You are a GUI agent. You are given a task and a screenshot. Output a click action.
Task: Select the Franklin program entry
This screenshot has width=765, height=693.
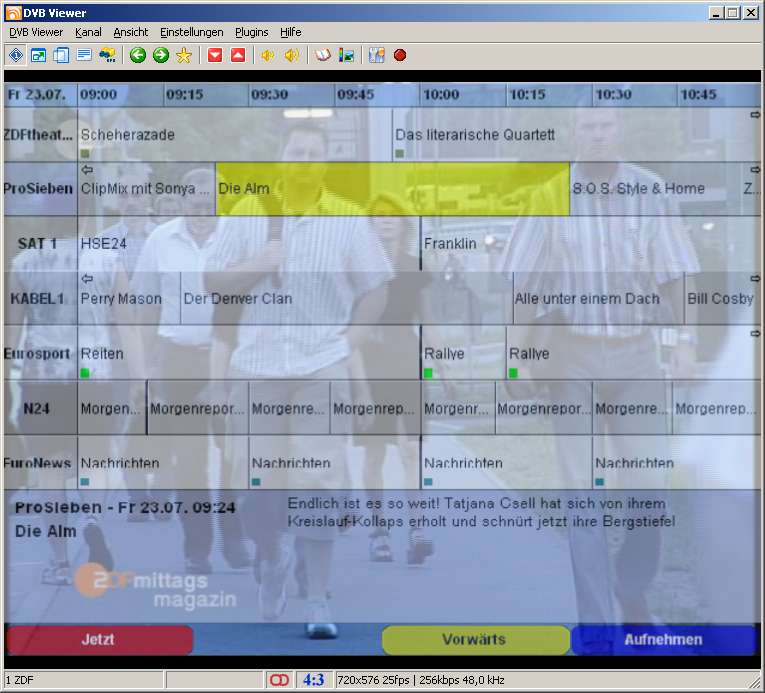591,244
